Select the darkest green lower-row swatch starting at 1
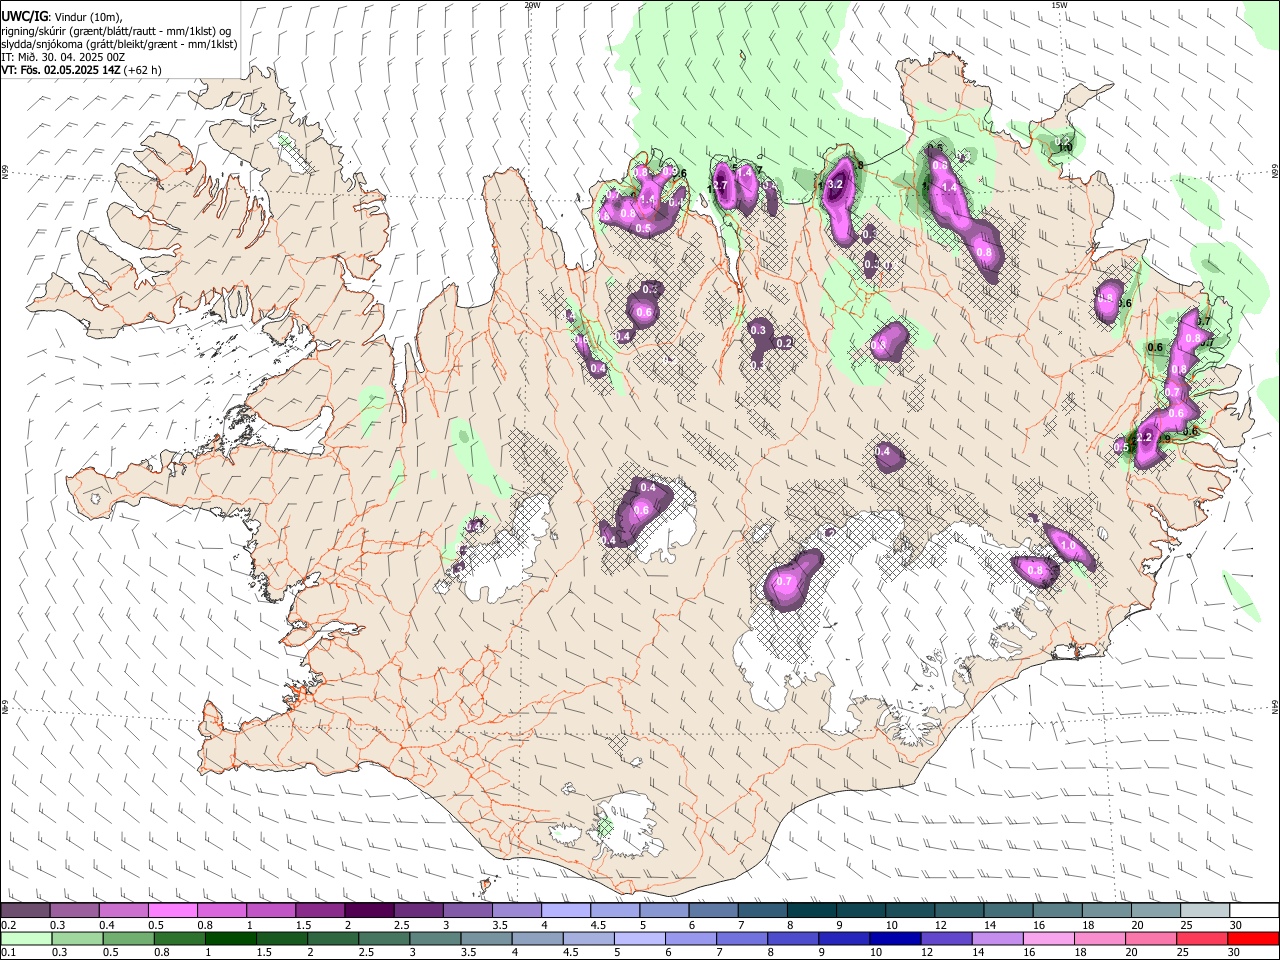The image size is (1280, 960). (x=231, y=938)
